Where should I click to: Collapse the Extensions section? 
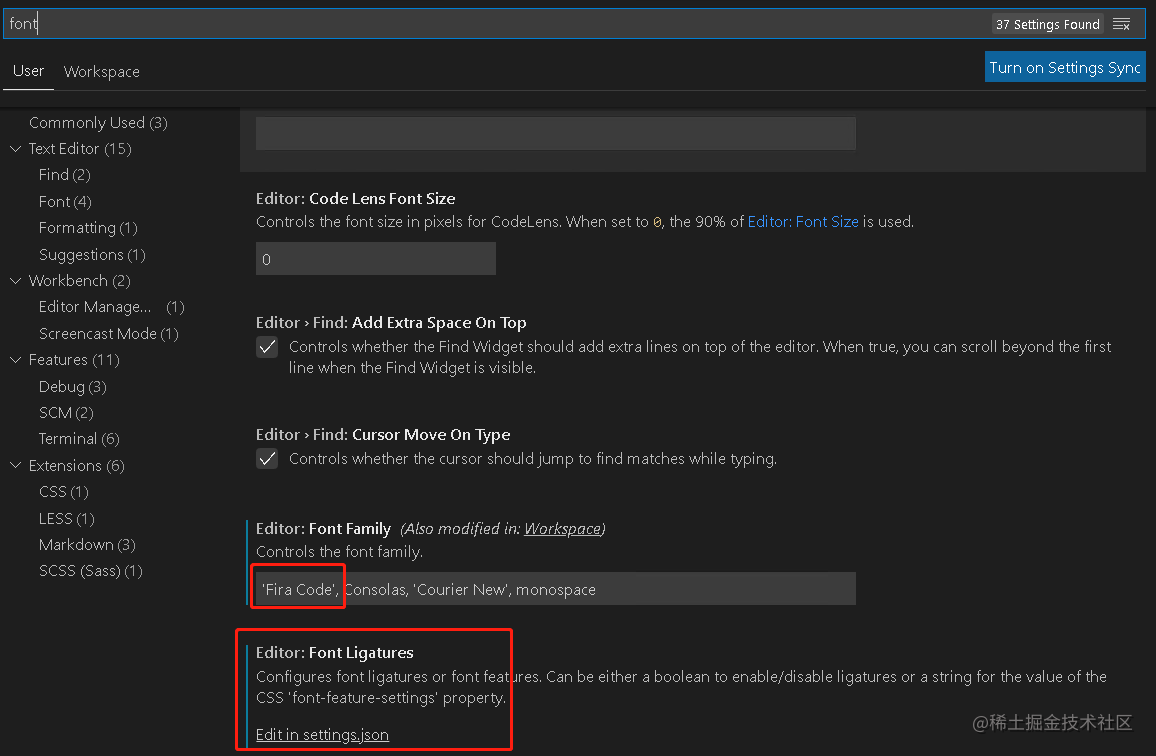15,465
